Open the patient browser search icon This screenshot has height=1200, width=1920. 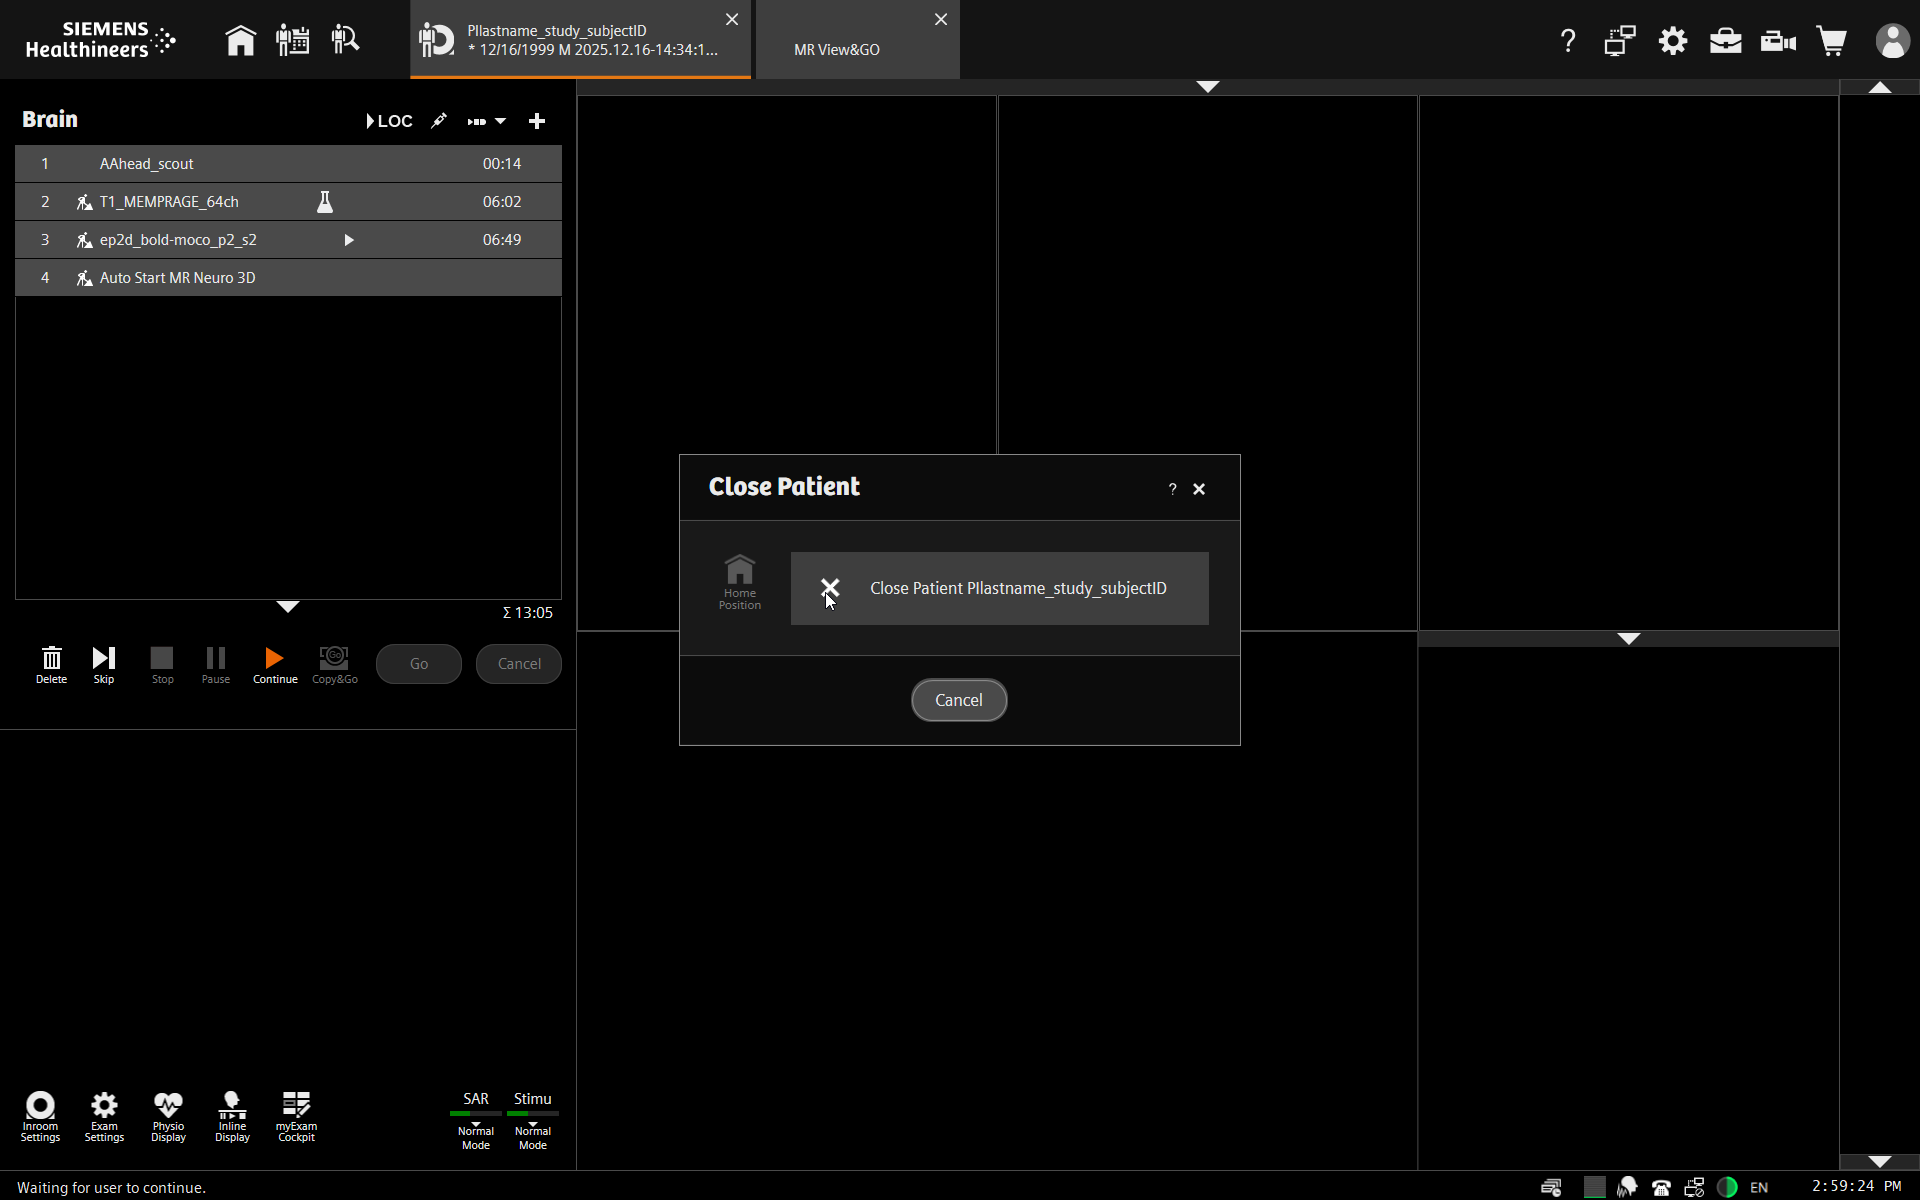click(345, 40)
